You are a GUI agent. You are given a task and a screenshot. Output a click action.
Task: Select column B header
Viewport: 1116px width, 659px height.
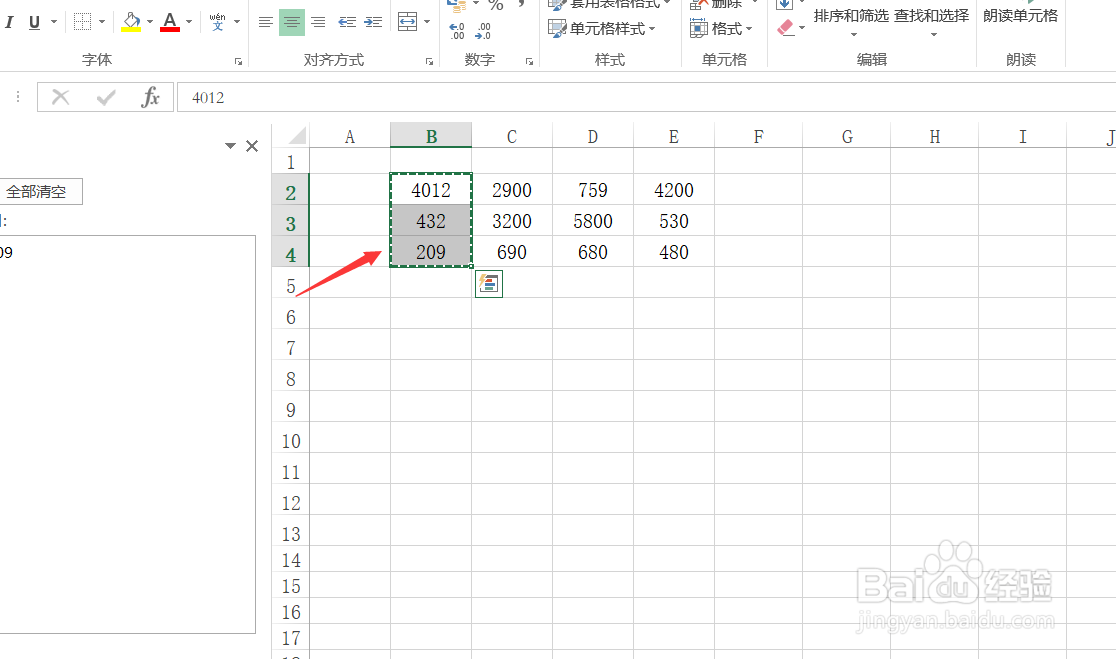pos(431,136)
